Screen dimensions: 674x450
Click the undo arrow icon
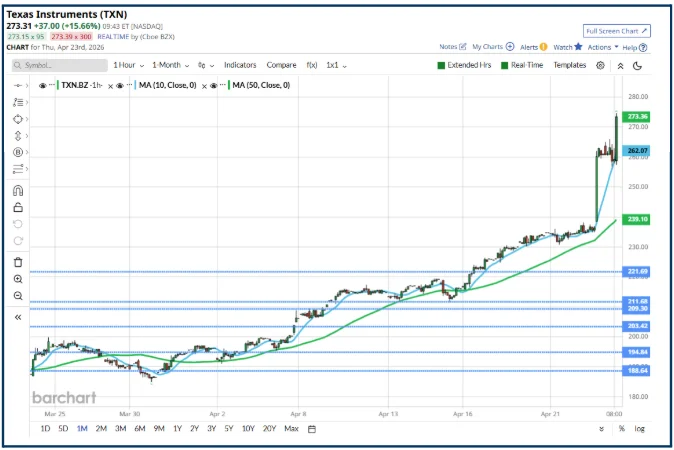[18, 224]
